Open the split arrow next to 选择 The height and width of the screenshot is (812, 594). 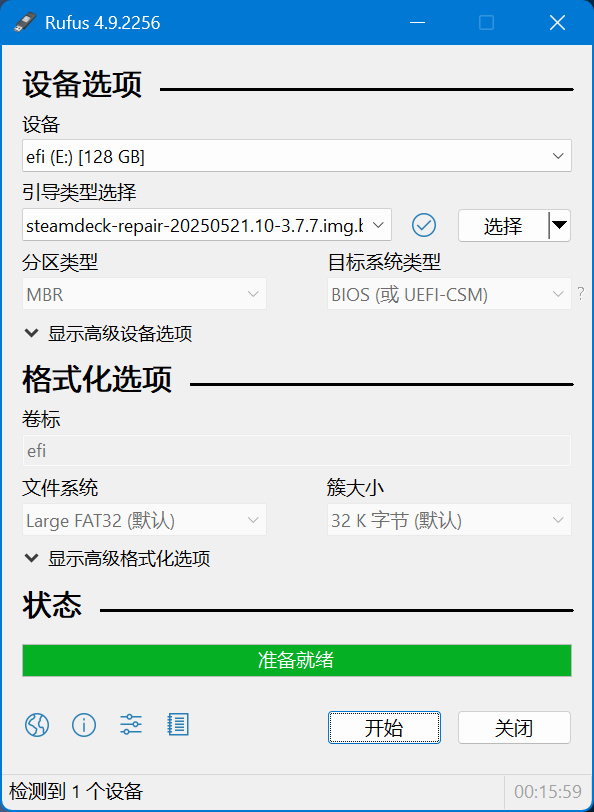coord(560,225)
